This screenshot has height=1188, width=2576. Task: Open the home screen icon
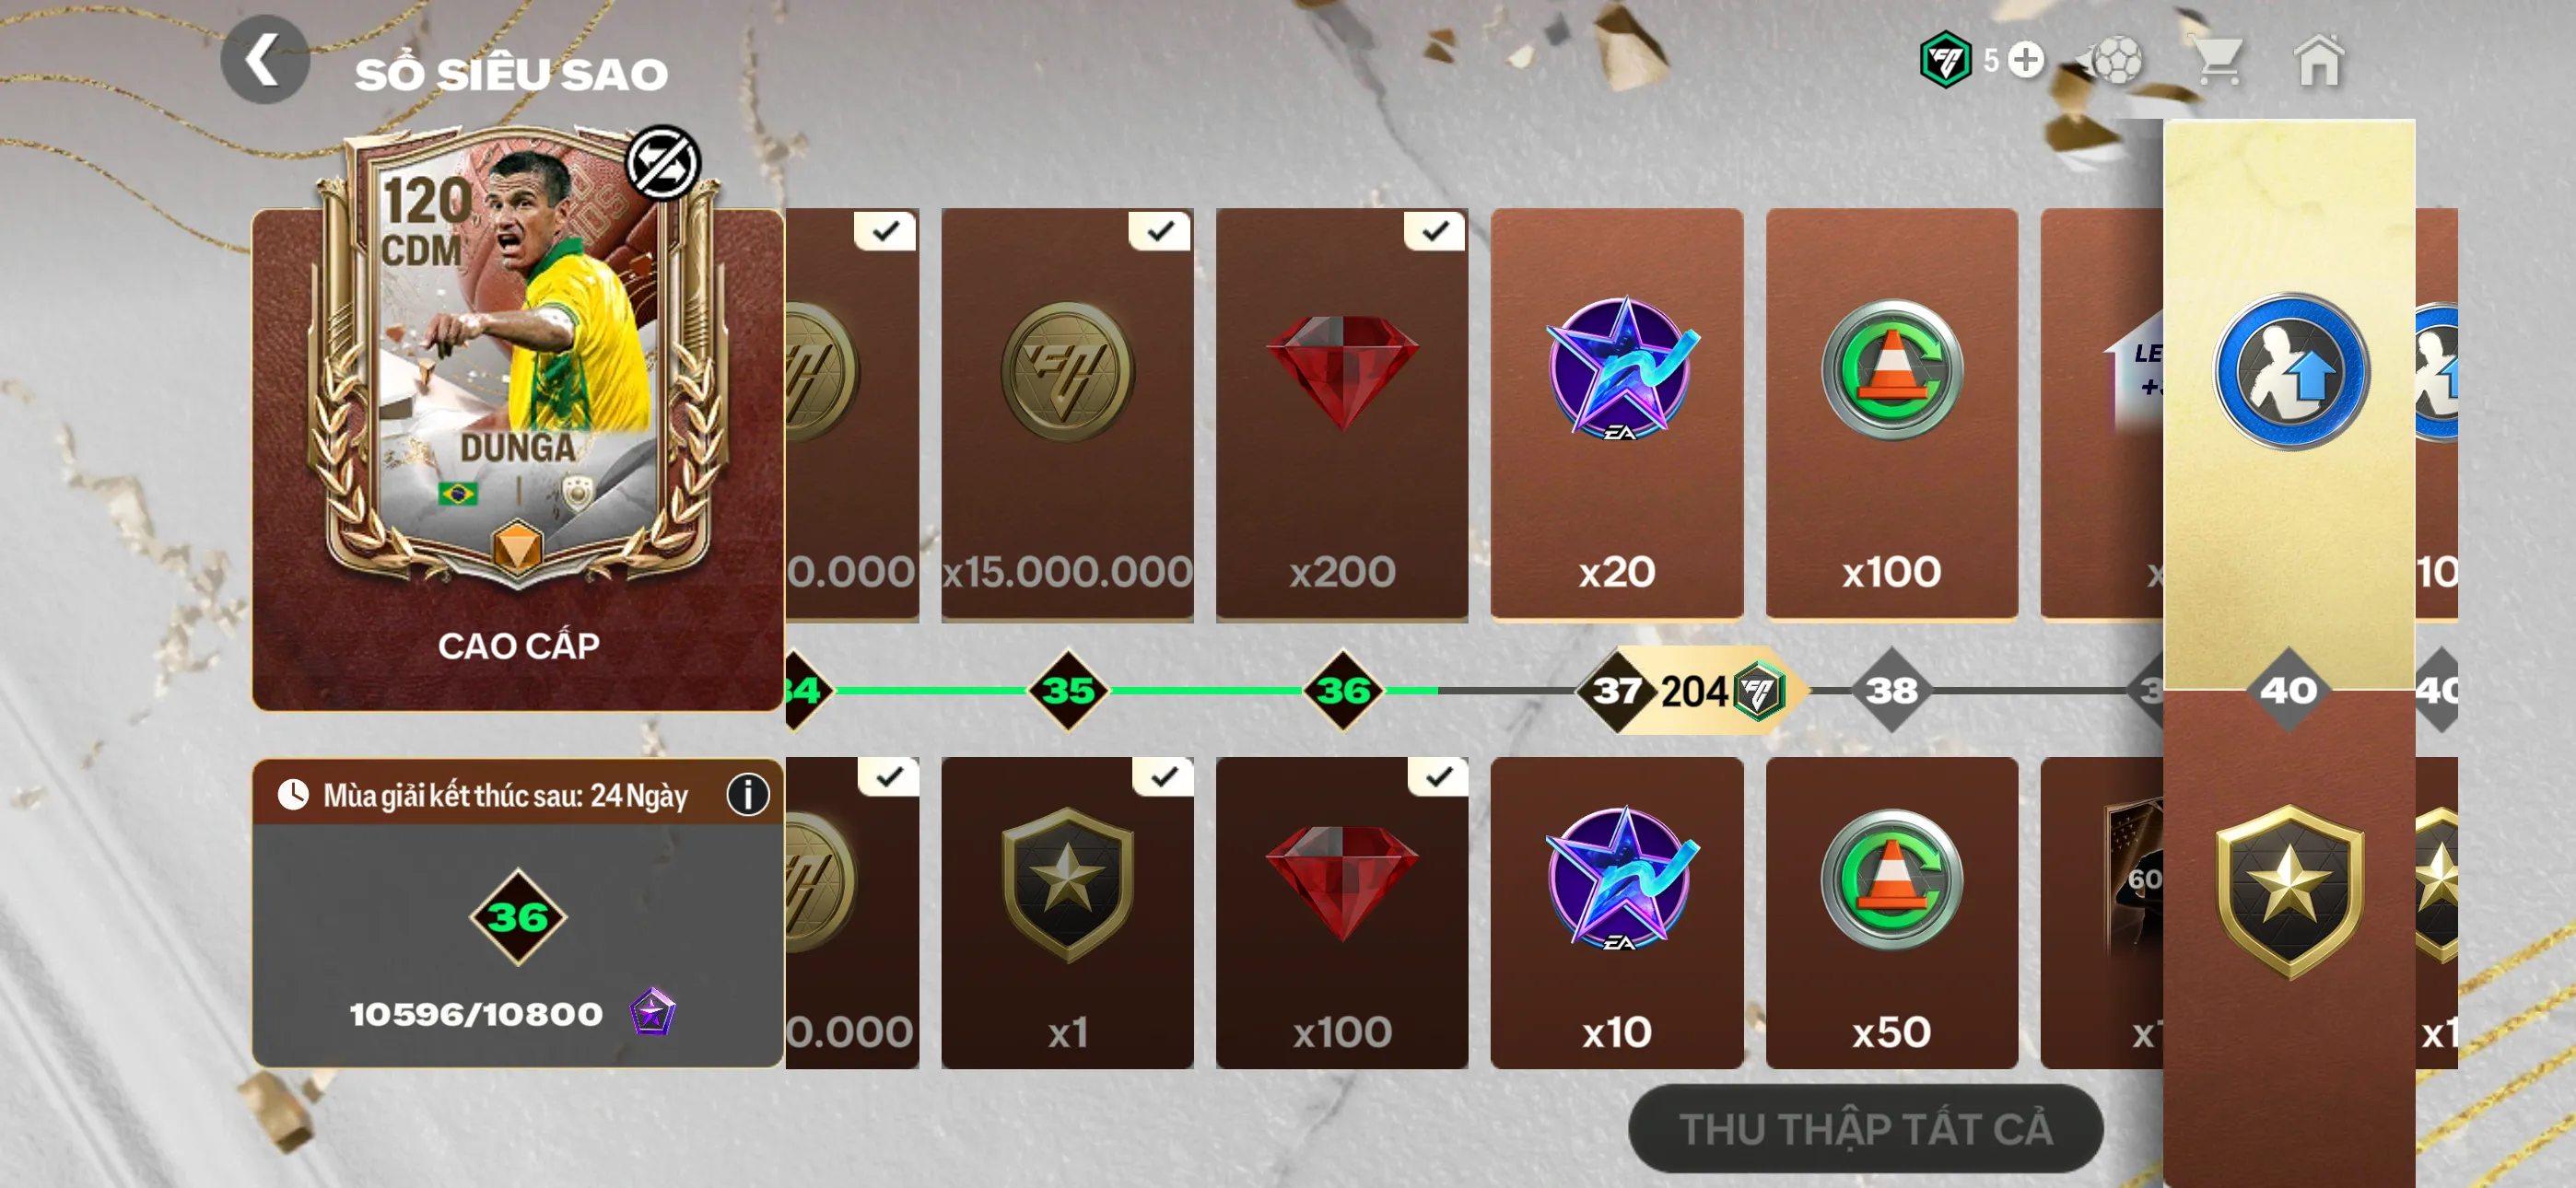tap(2318, 61)
